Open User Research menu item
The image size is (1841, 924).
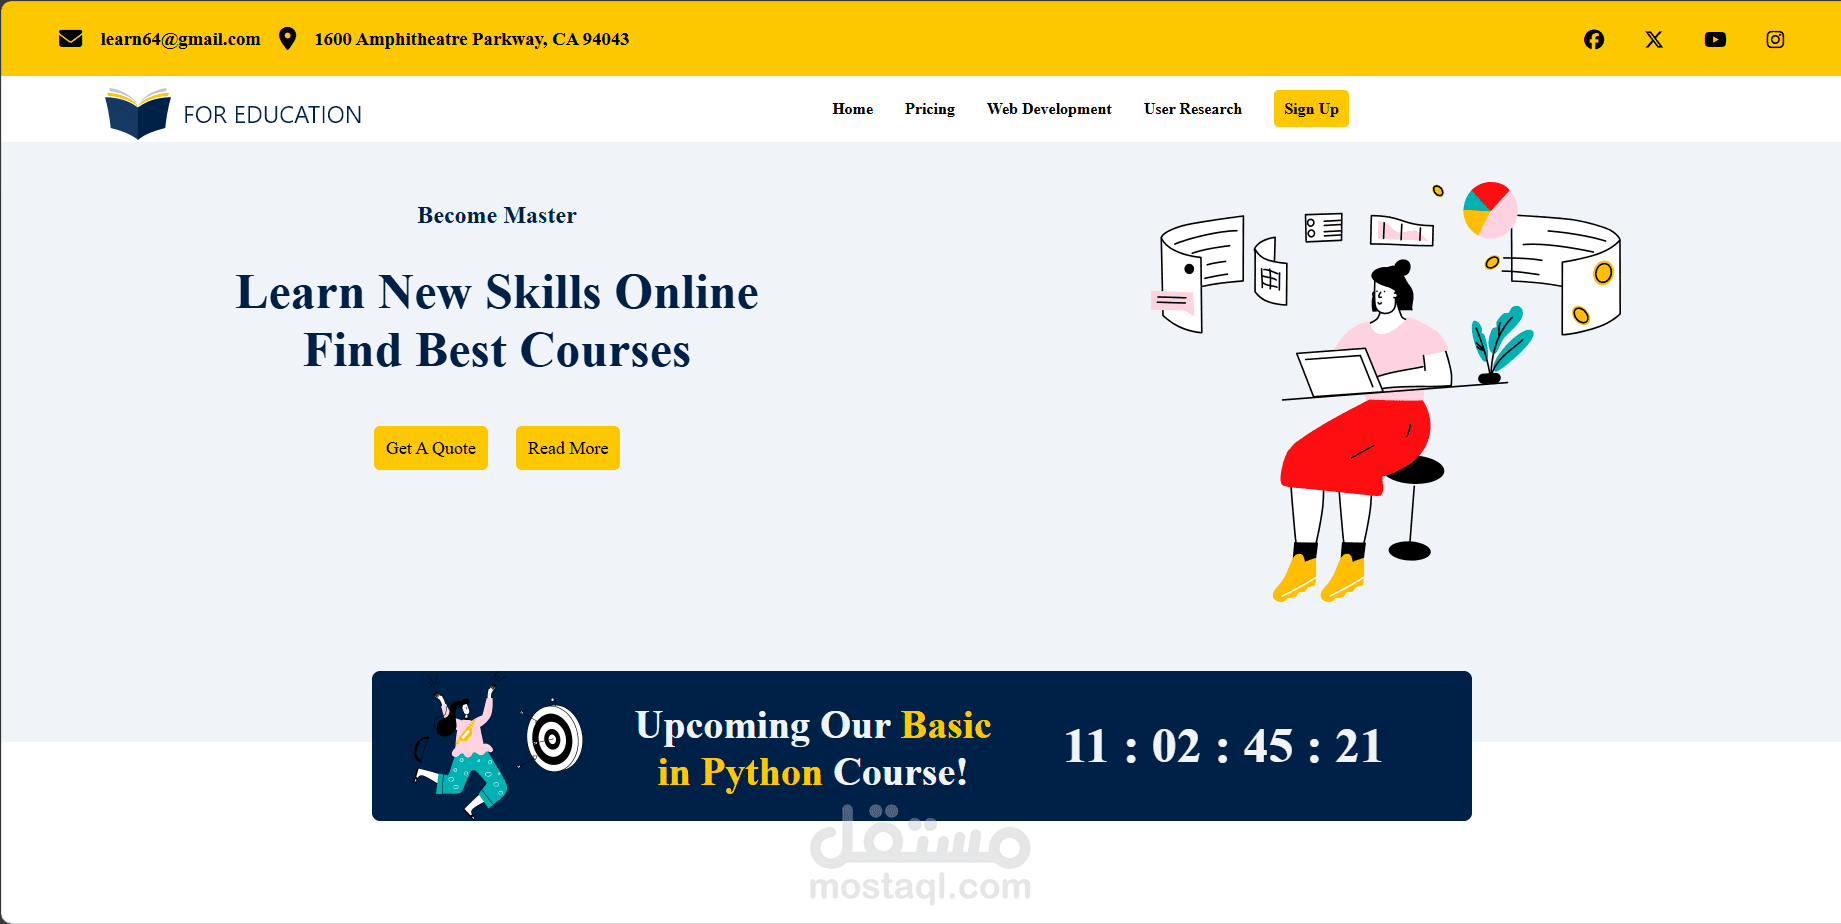click(1192, 109)
